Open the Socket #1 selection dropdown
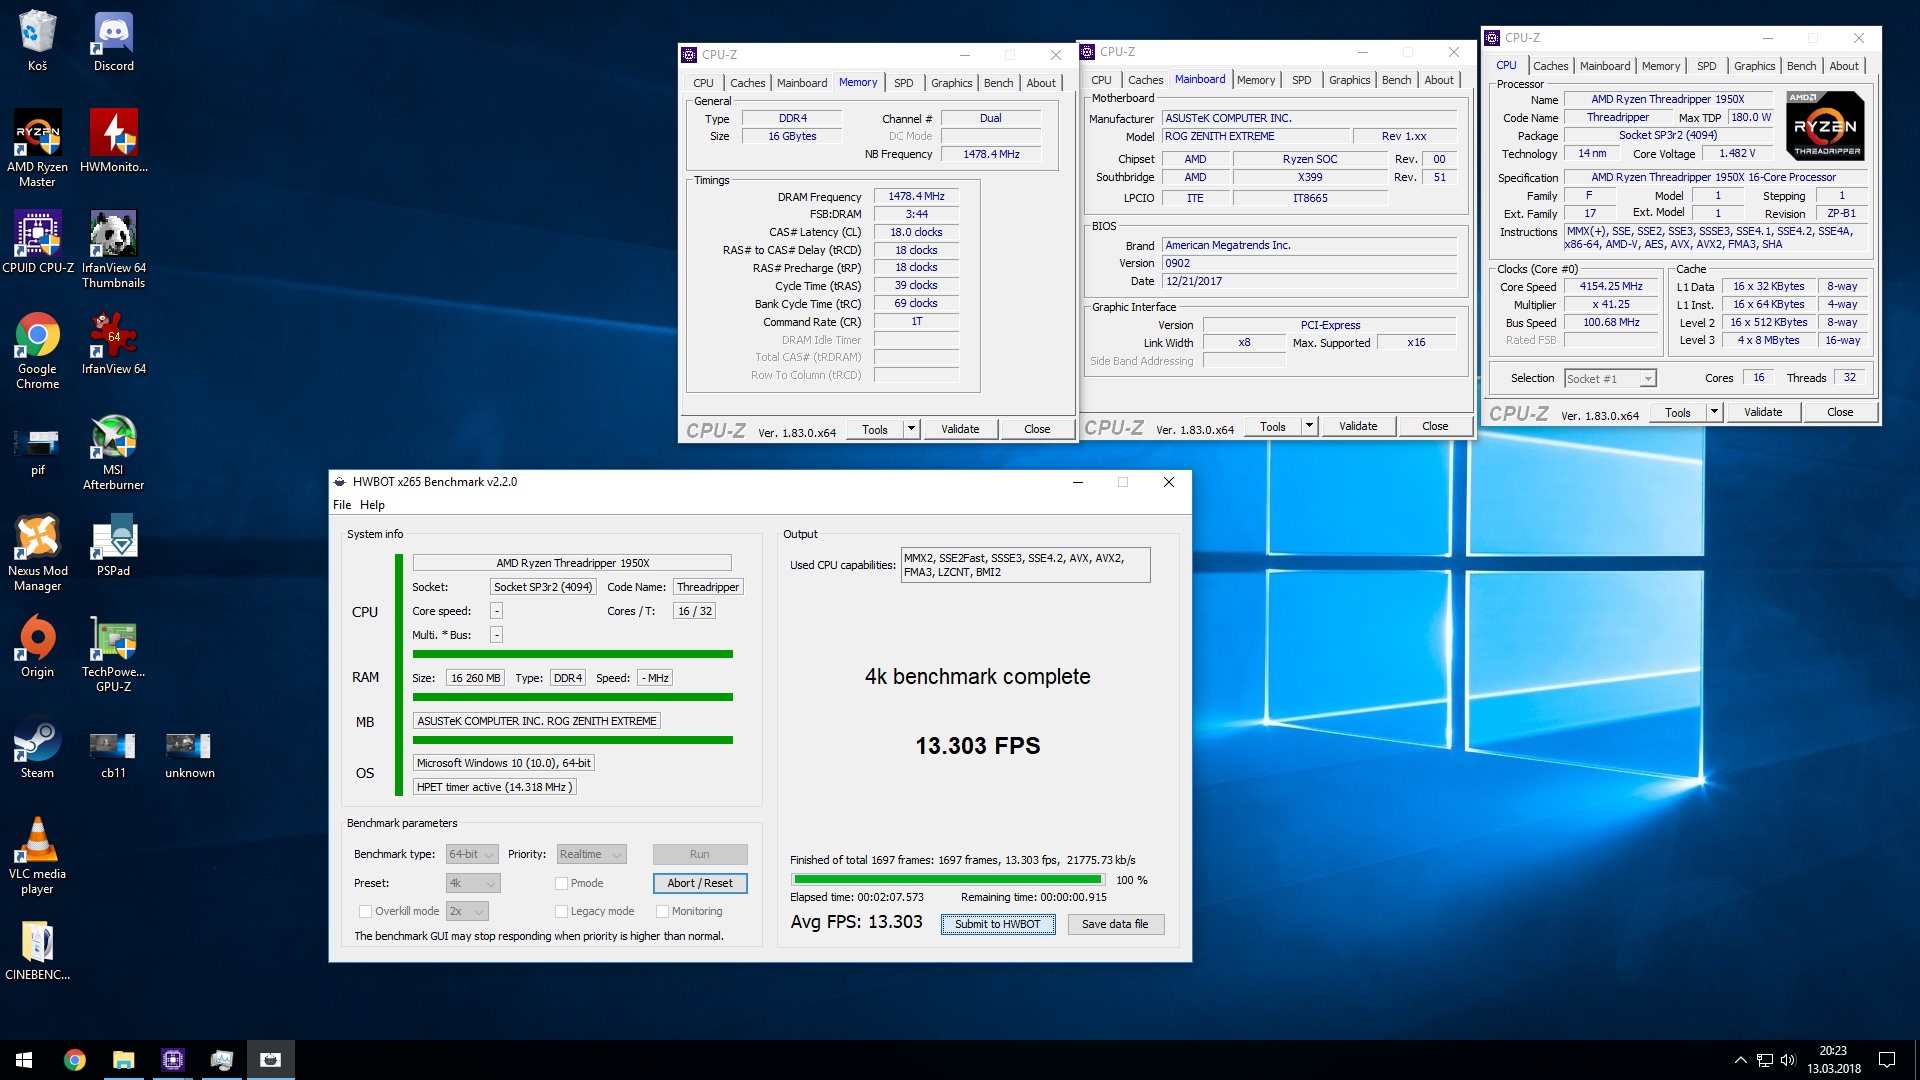The height and width of the screenshot is (1080, 1920). pyautogui.click(x=1610, y=378)
